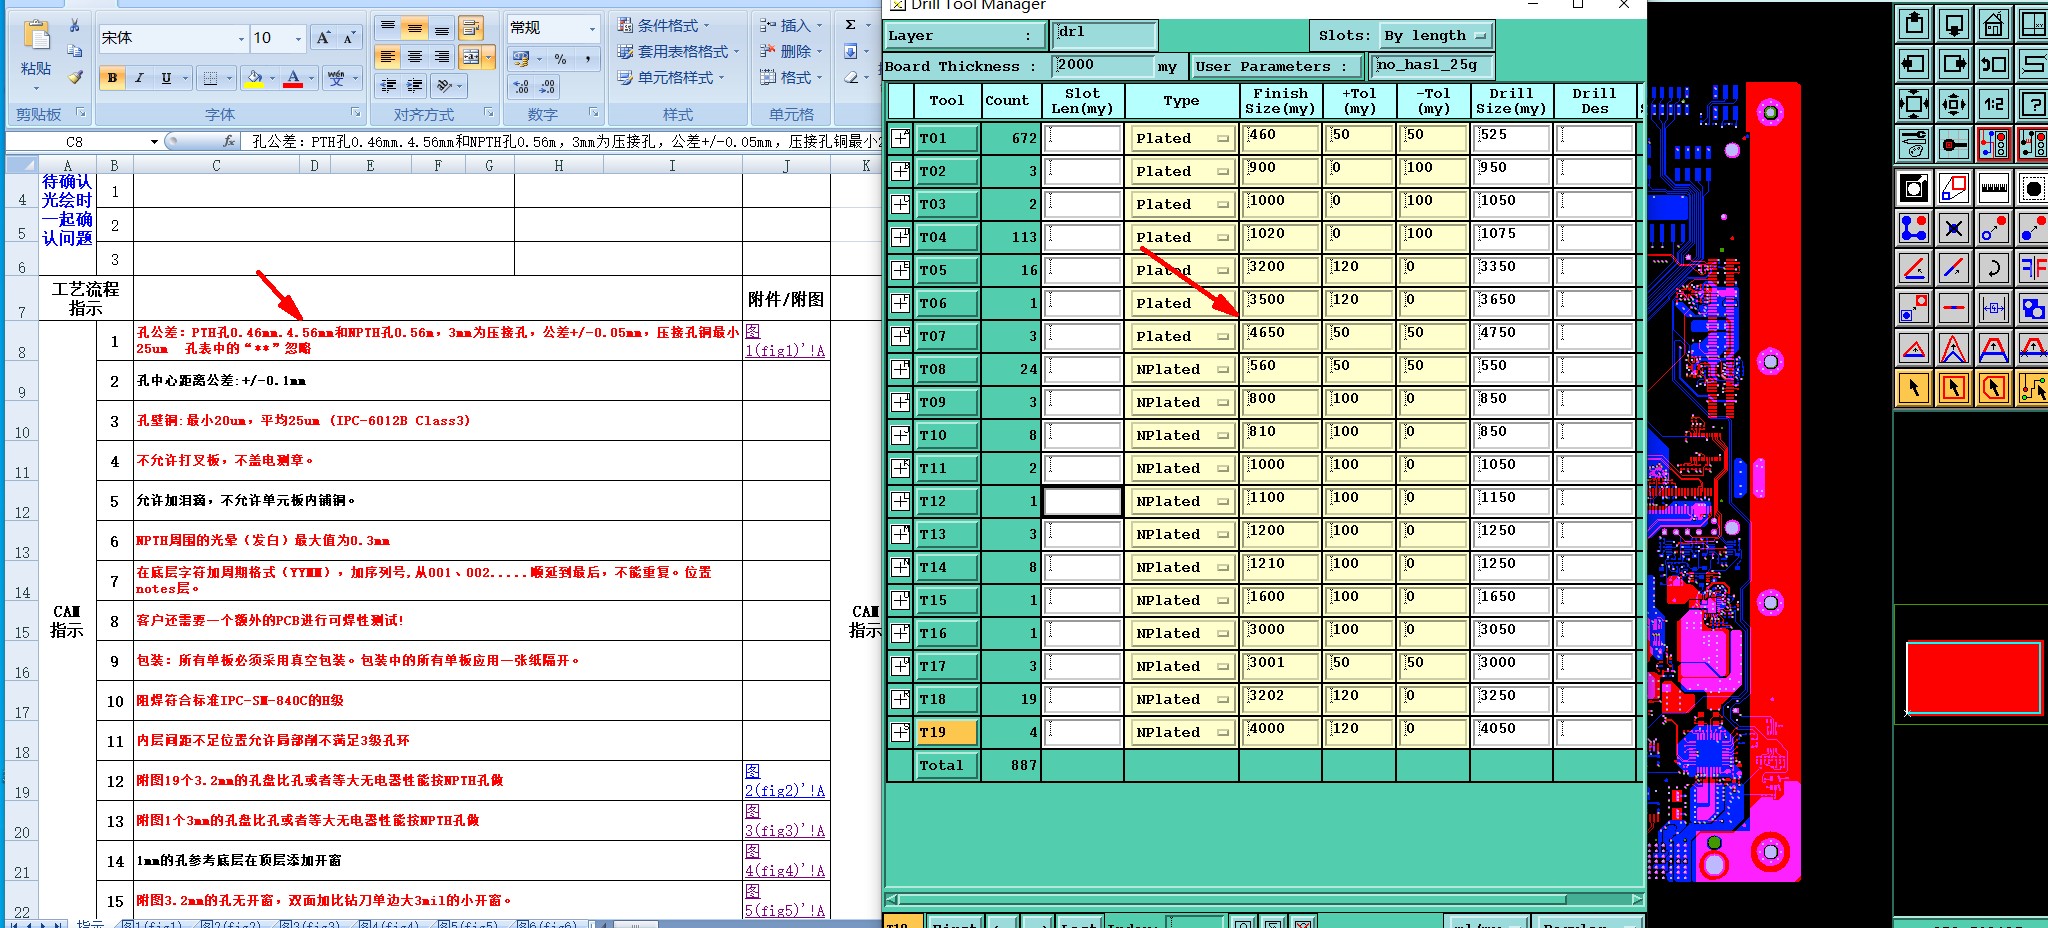This screenshot has width=2048, height=928.
Task: Click the red color preview box in Genesis
Action: 1973,677
